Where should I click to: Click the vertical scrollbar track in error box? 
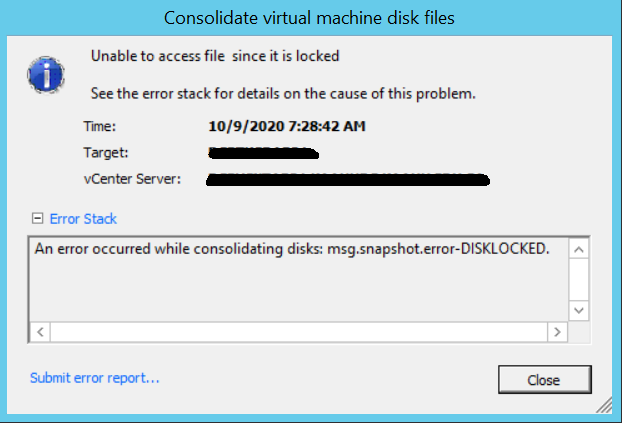click(579, 280)
